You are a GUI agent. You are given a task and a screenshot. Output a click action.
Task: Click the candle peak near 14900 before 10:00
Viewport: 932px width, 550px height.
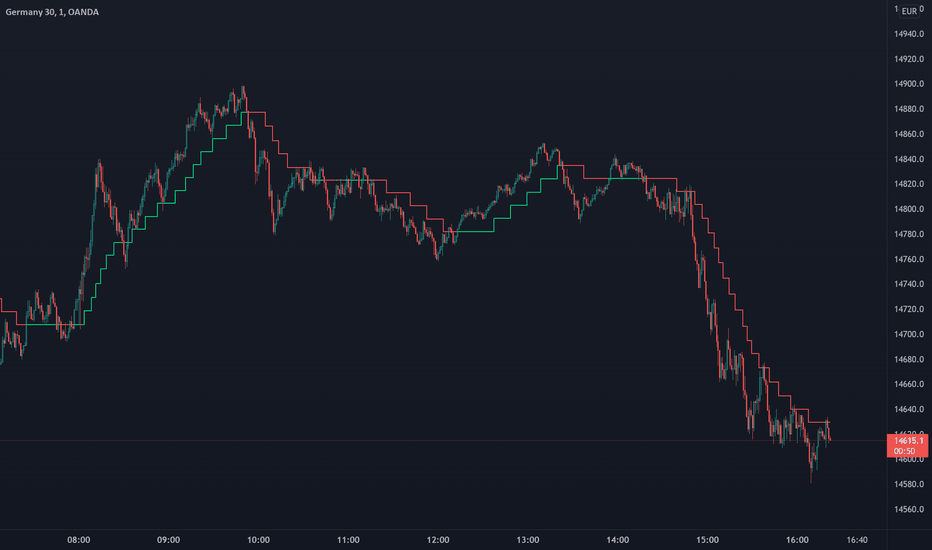[x=243, y=88]
